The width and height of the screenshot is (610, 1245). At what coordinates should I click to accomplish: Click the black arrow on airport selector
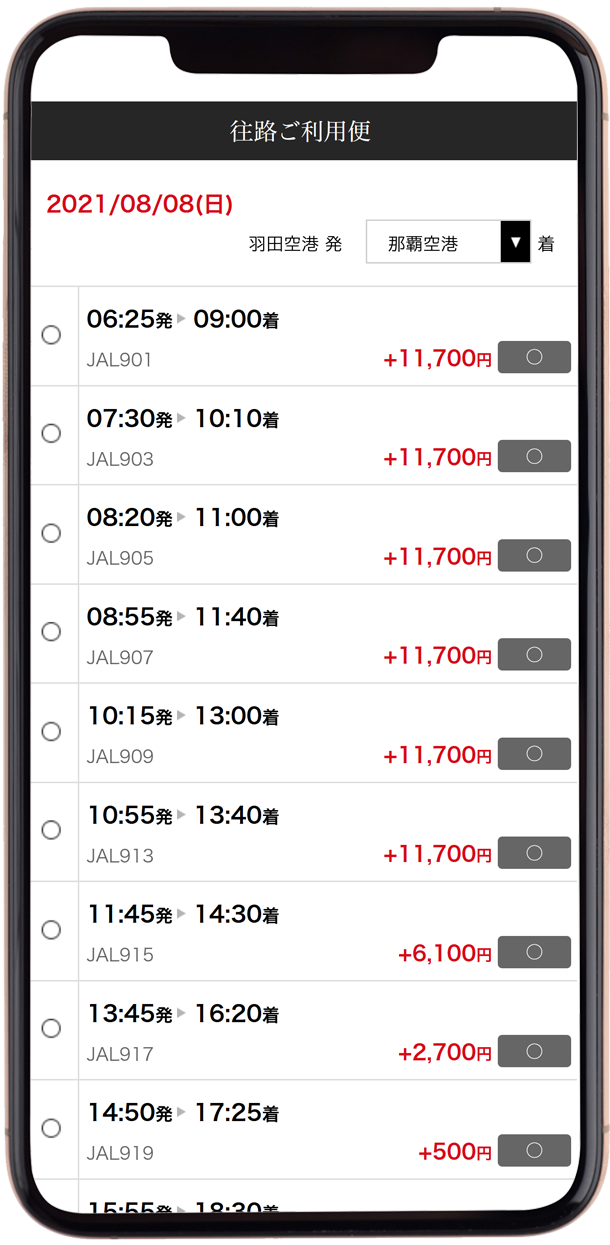515,242
